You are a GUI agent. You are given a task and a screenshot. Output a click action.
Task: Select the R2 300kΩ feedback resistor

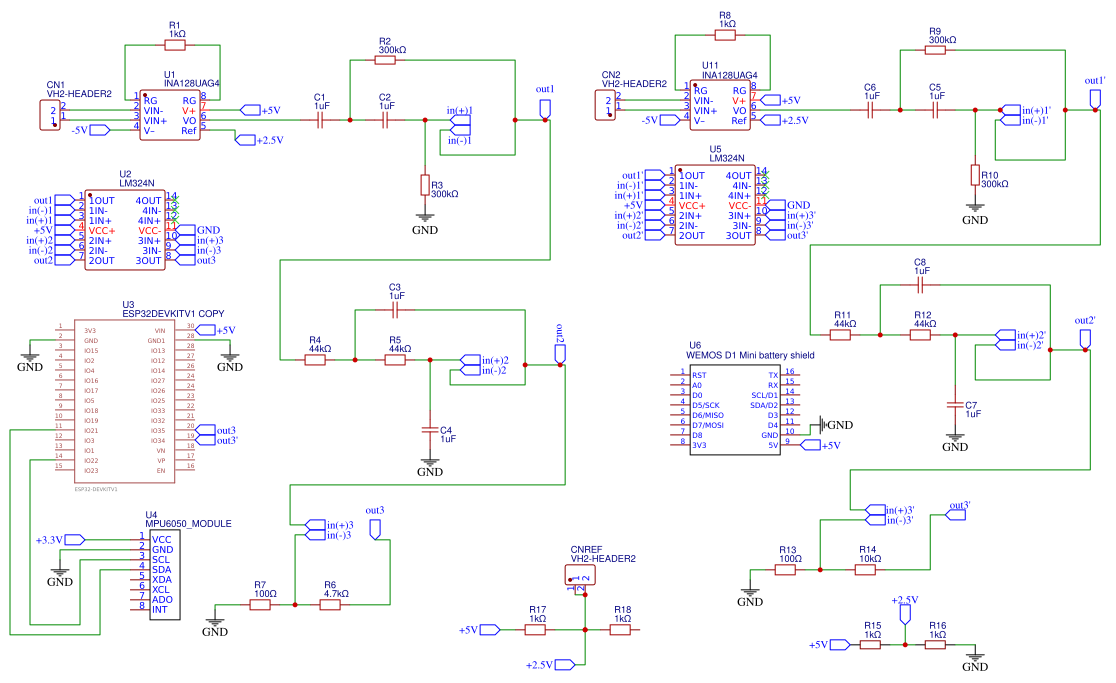[385, 60]
